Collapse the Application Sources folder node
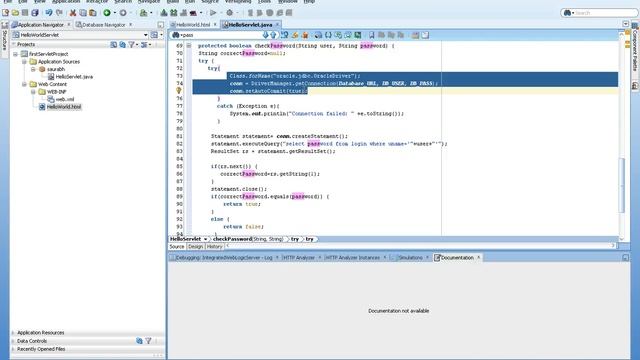This screenshot has width=640, height=360. 24,62
